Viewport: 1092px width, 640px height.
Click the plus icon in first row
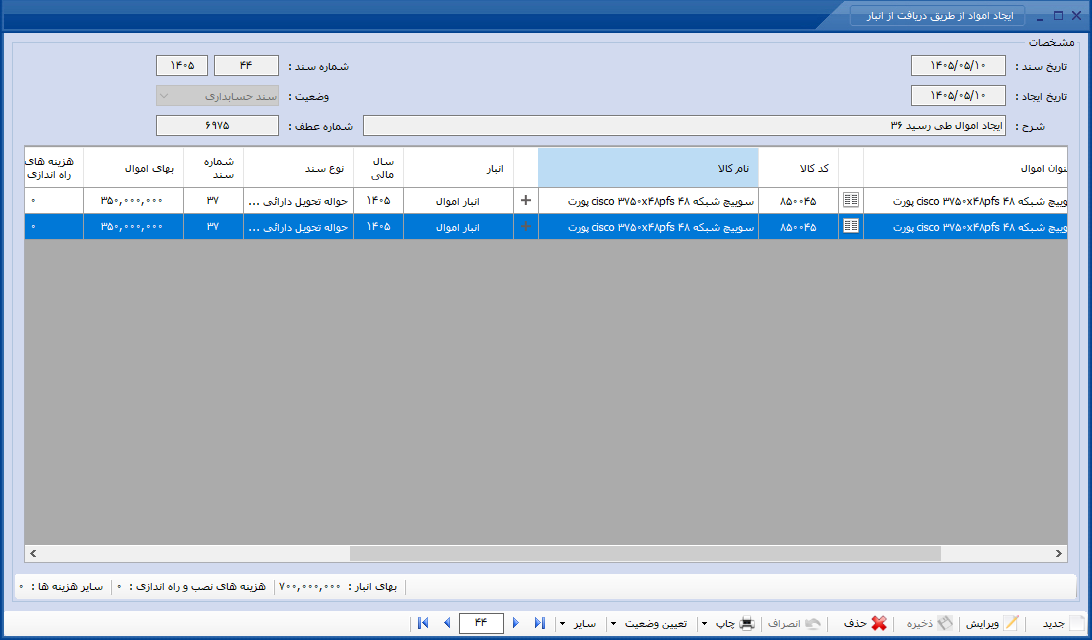tap(526, 201)
